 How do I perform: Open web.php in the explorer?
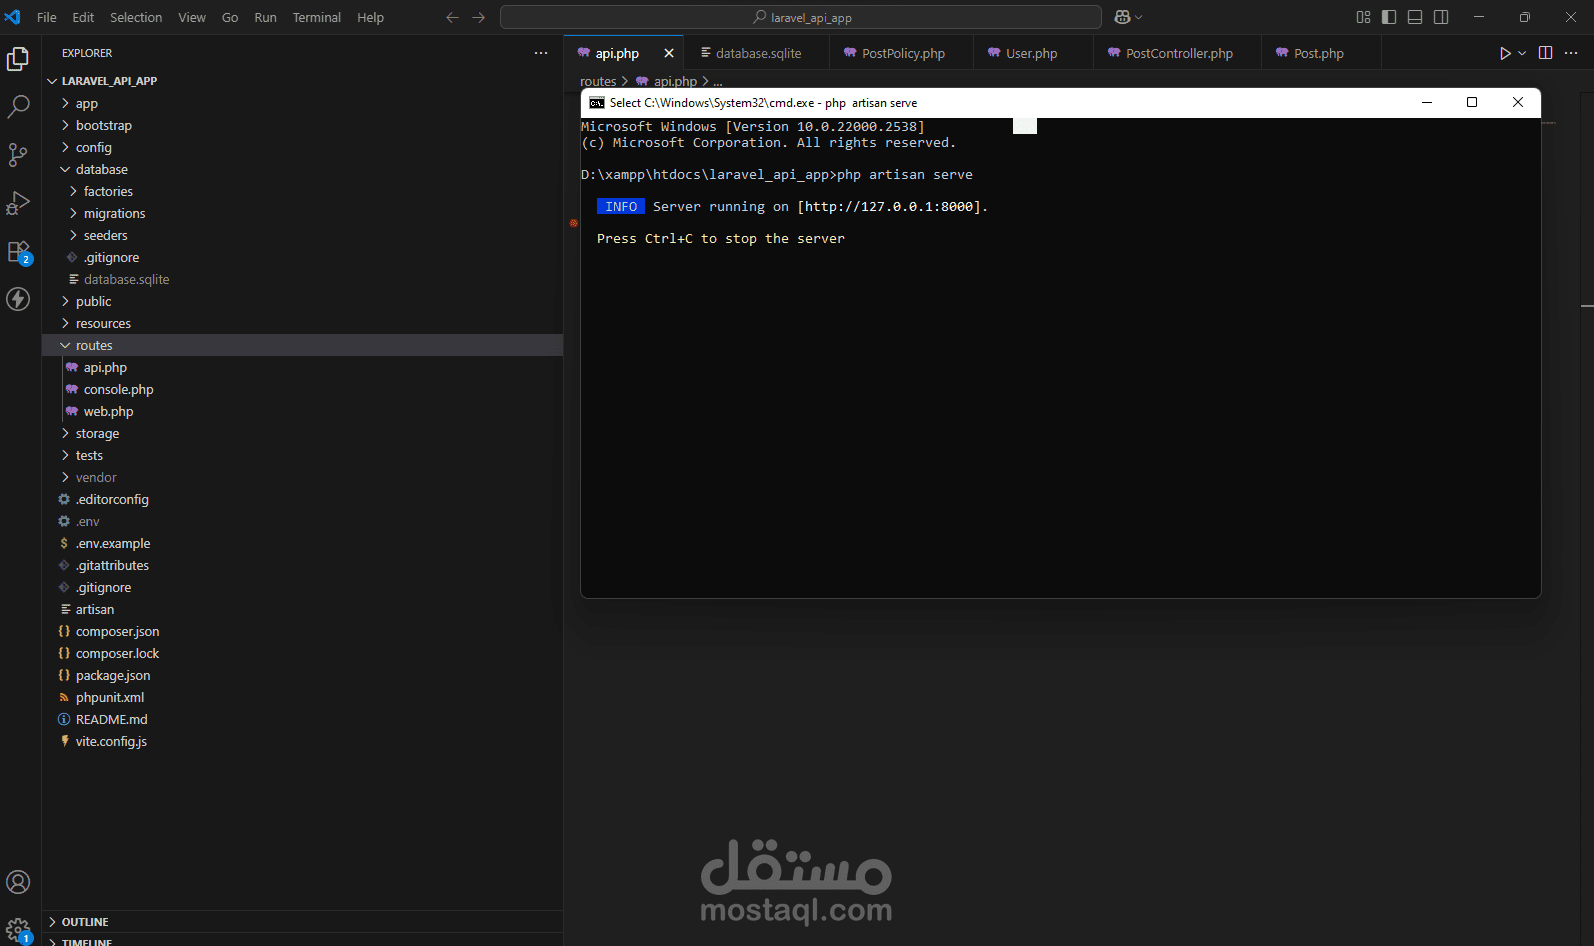click(108, 411)
